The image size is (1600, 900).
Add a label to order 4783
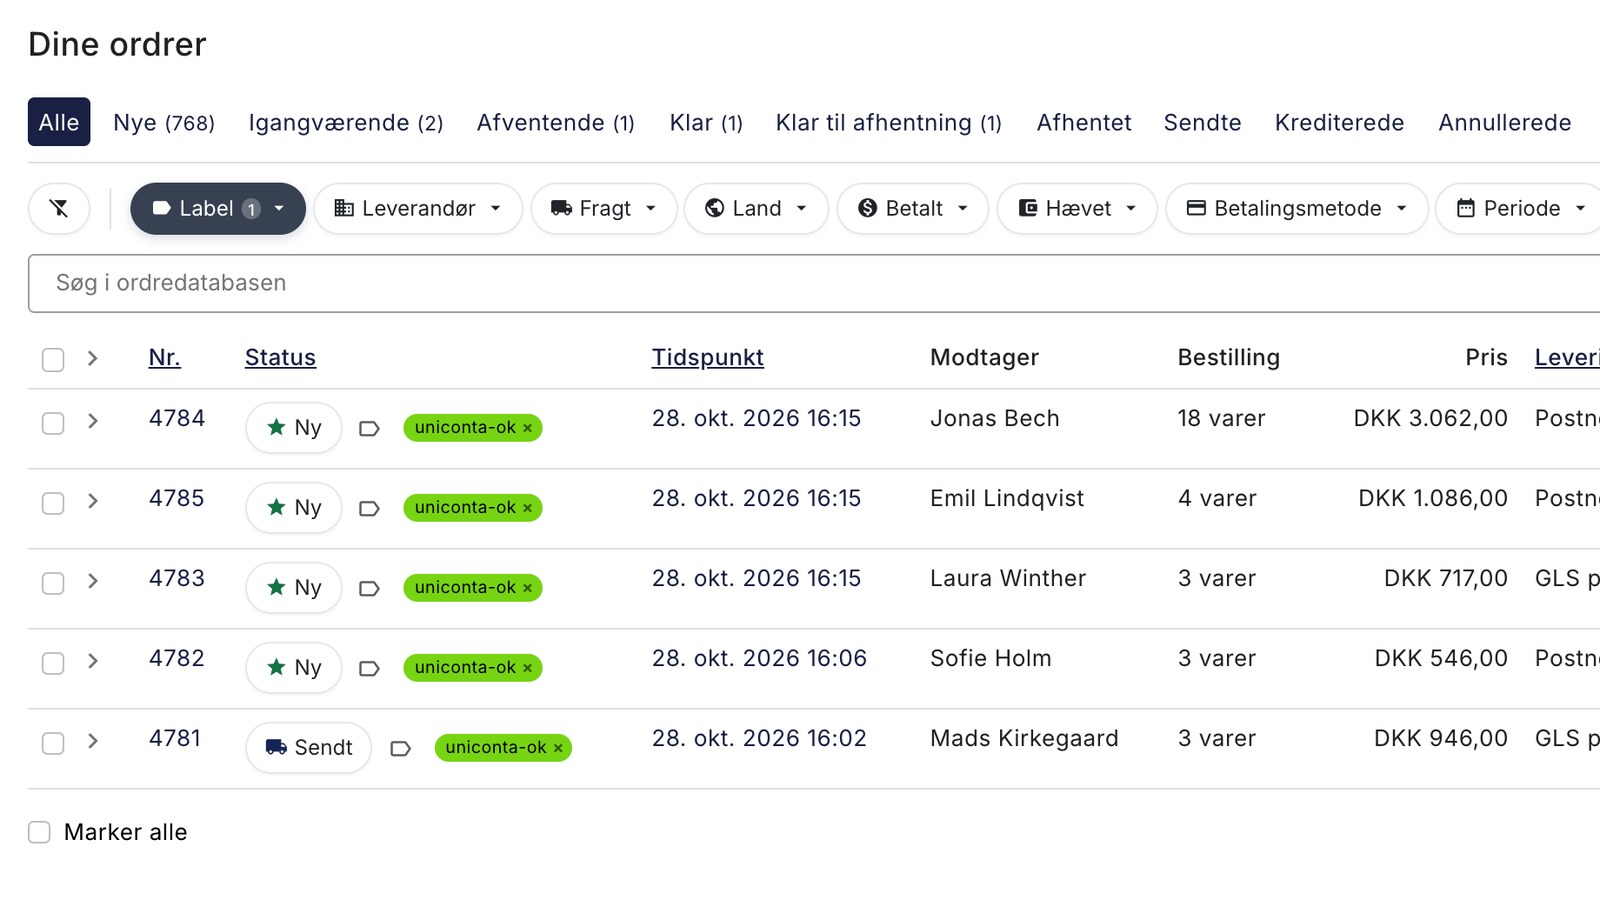[x=369, y=588]
